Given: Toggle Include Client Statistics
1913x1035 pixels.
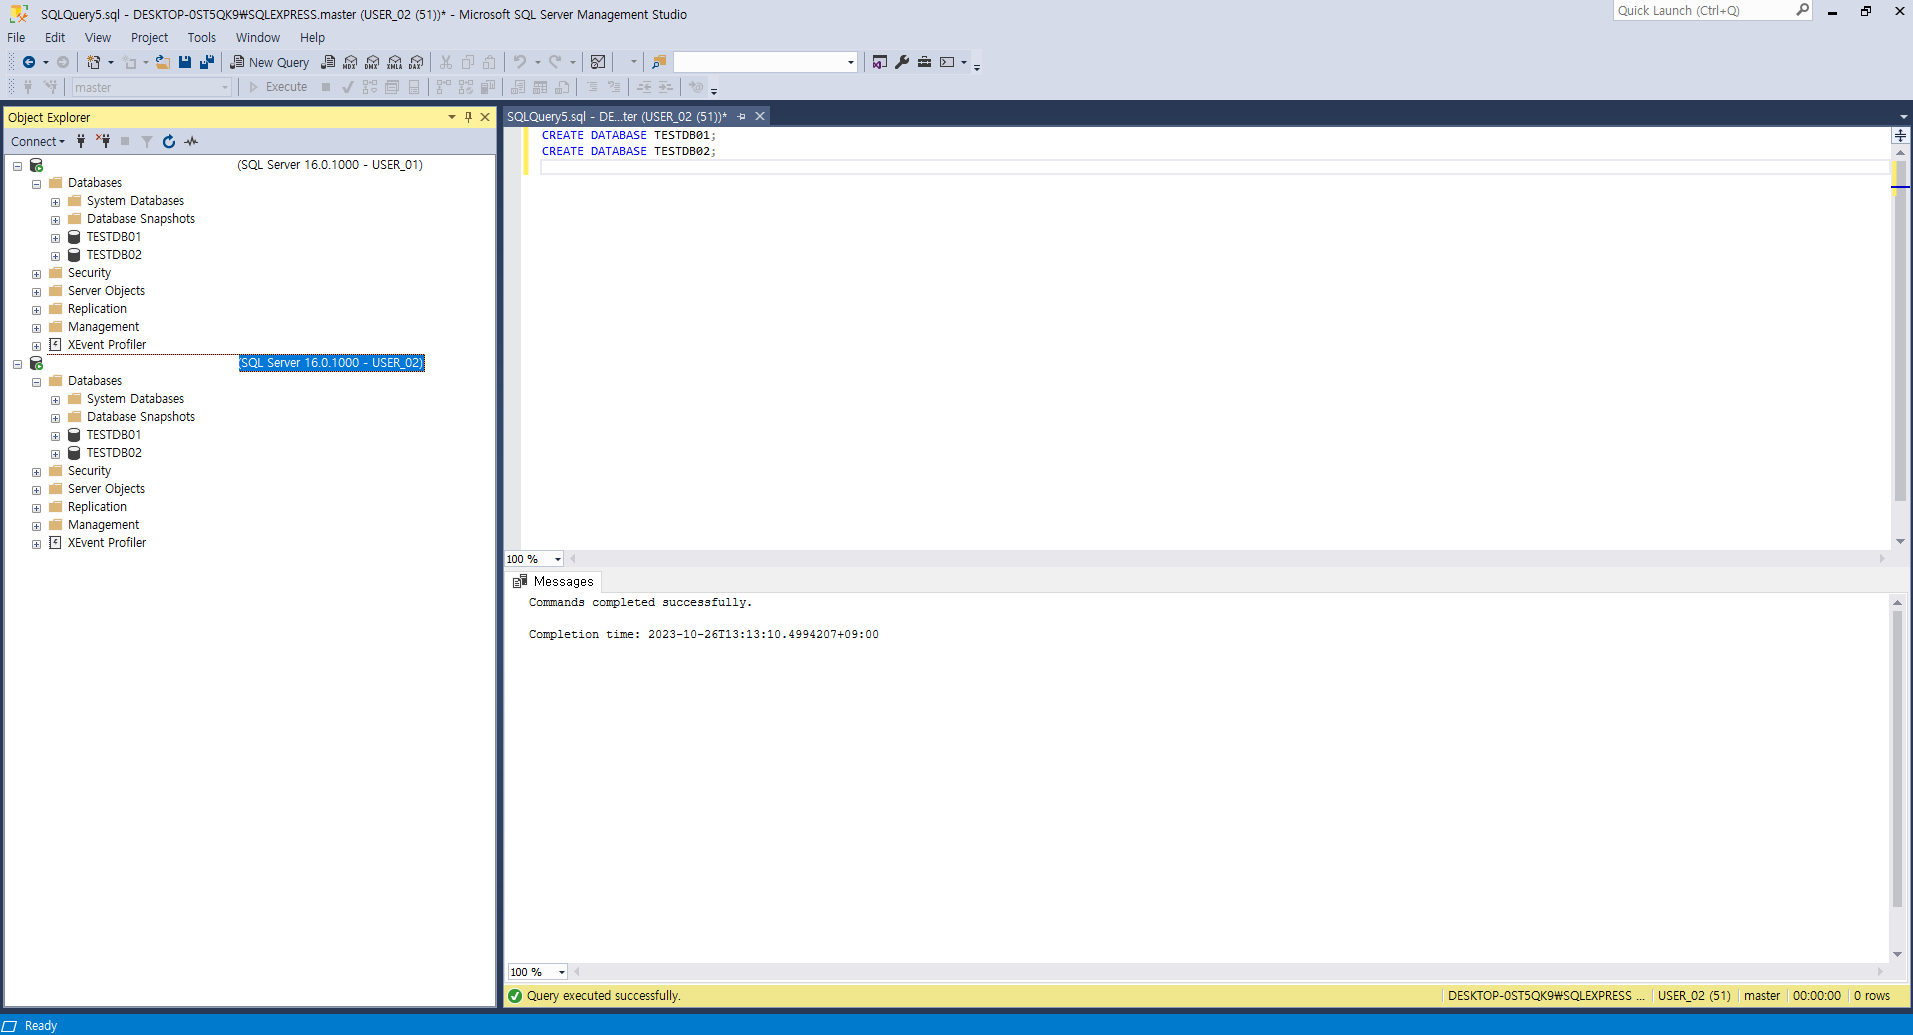Looking at the screenshot, I should click(488, 87).
